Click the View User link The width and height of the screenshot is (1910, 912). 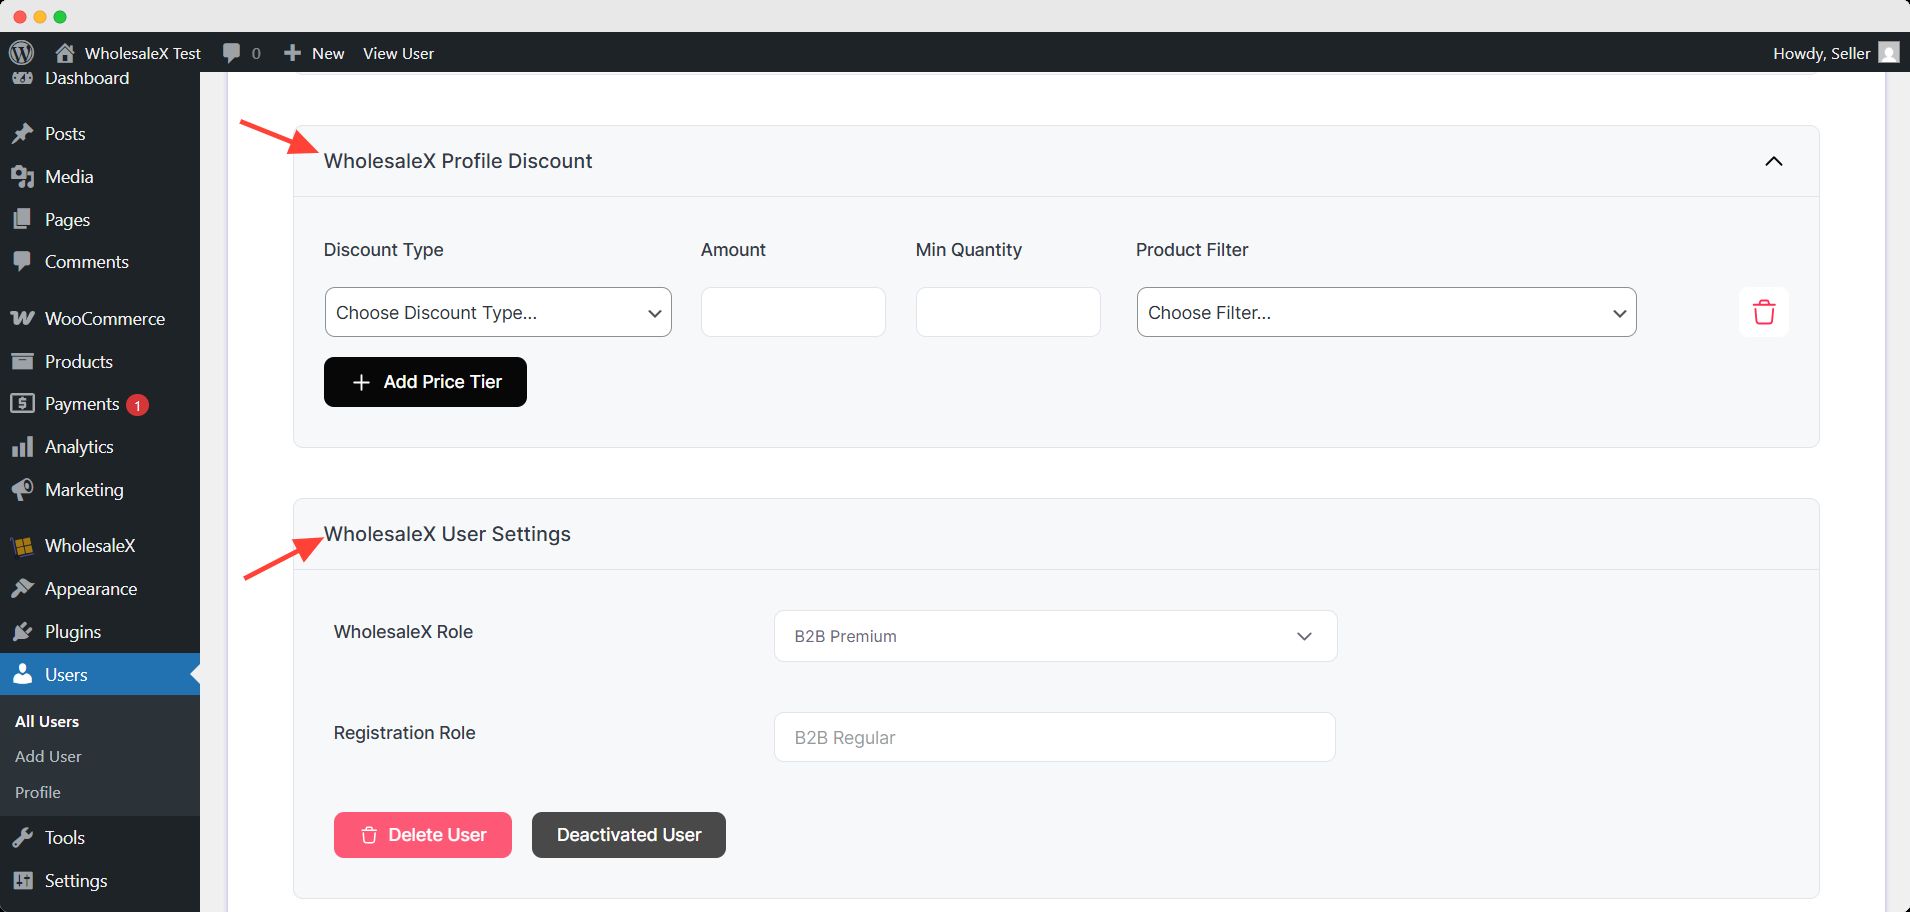click(x=398, y=53)
